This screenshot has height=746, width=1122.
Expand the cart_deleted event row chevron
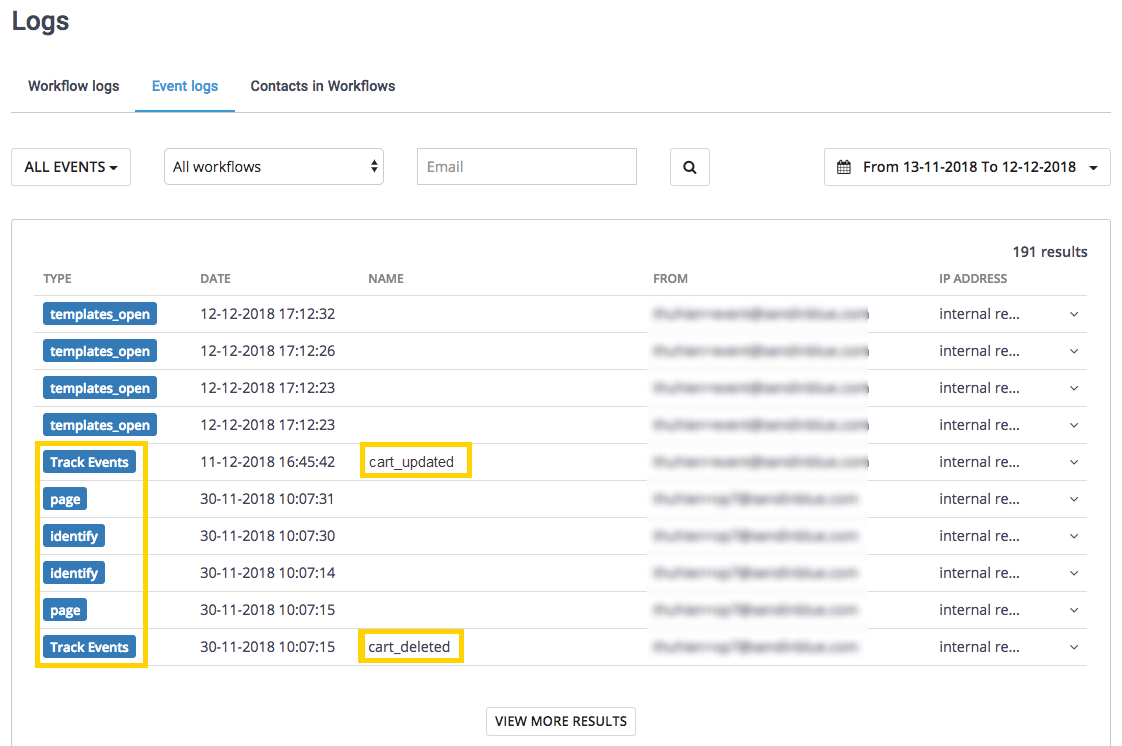(1074, 647)
